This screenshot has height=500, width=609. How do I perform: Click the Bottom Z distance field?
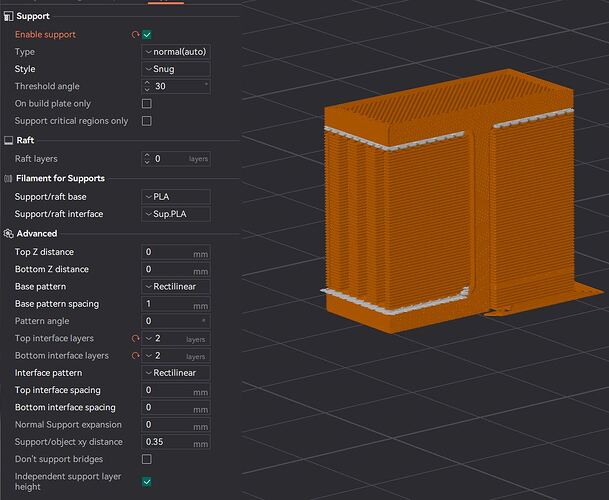click(176, 269)
